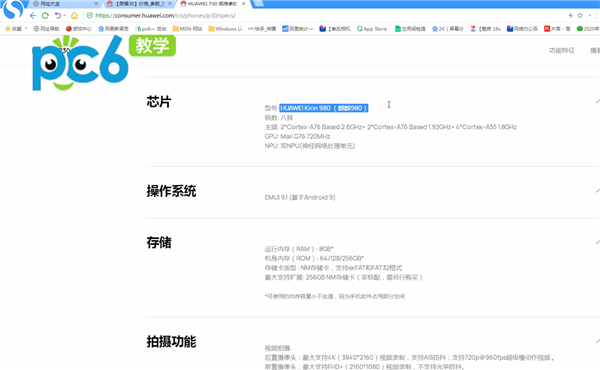Screen dimensions: 600x370
Task: Open the dropdown arrow right of bookmark star
Action: [x=590, y=15]
